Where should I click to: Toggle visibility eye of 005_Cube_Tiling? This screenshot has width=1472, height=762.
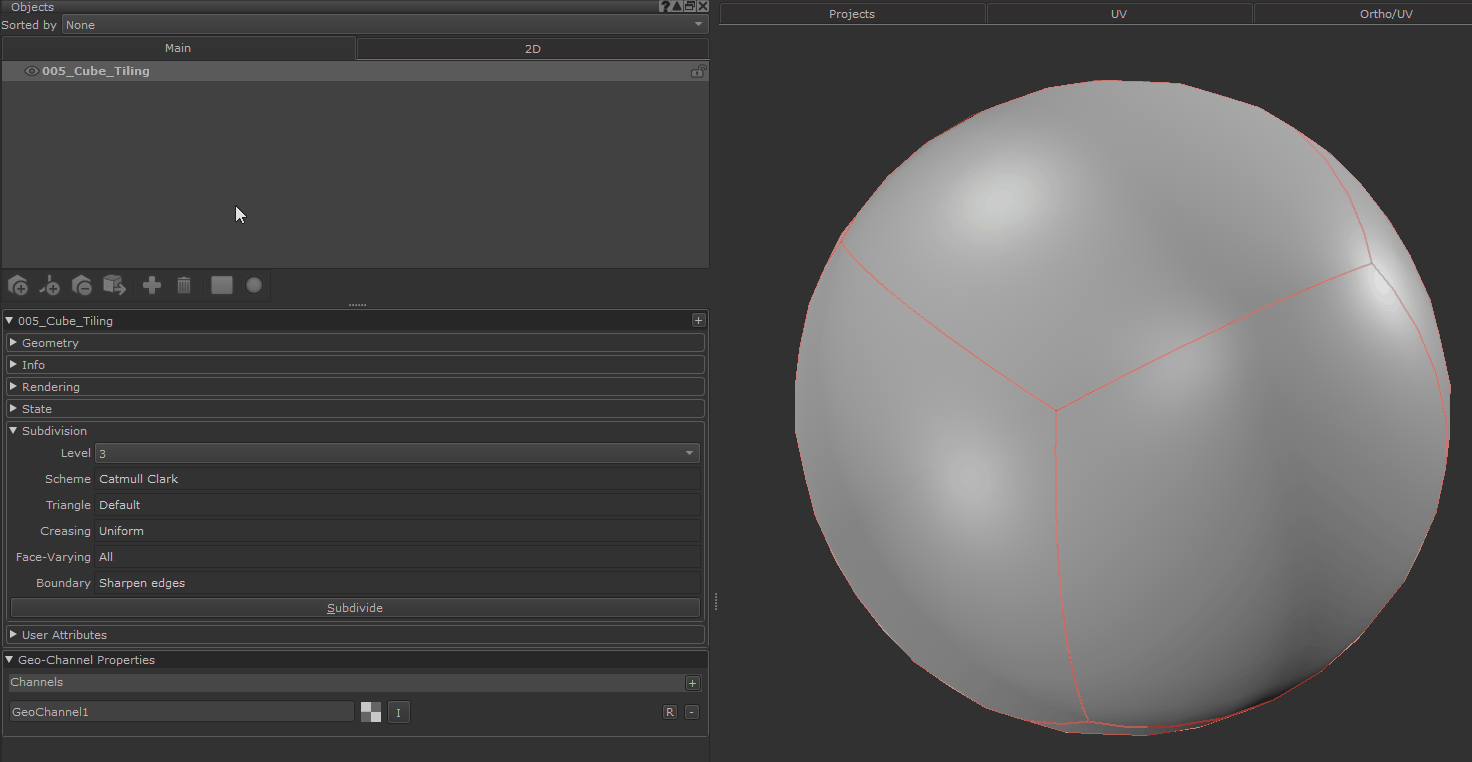[x=31, y=71]
